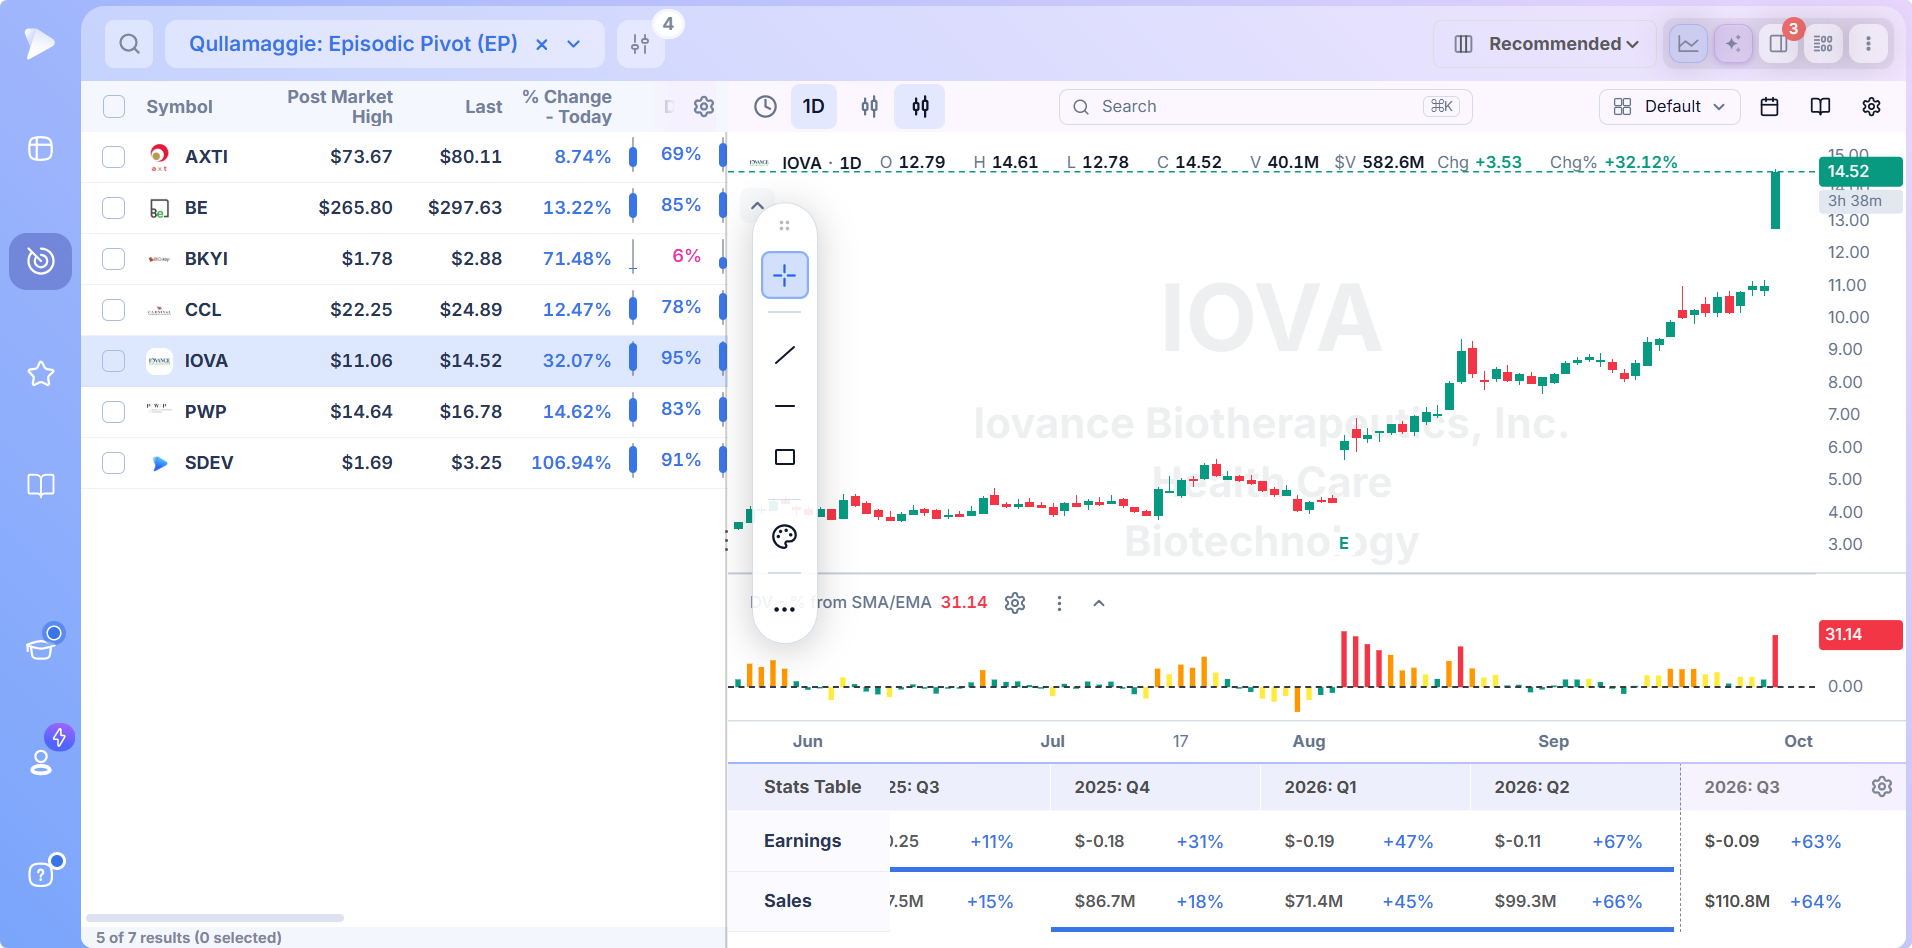The height and width of the screenshot is (948, 1912).
Task: Open the table column settings gear
Action: [704, 107]
